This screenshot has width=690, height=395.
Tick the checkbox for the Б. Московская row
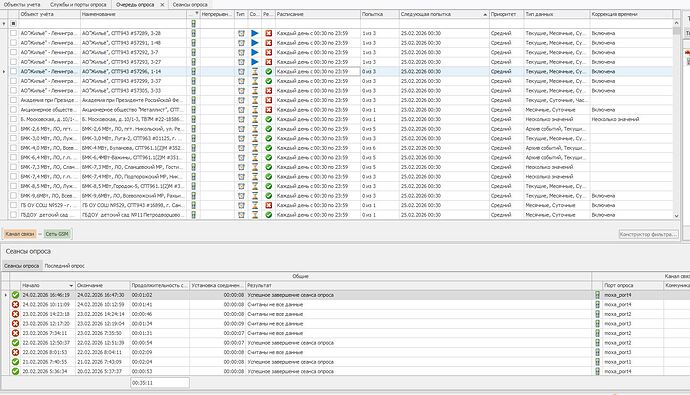tap(14, 120)
